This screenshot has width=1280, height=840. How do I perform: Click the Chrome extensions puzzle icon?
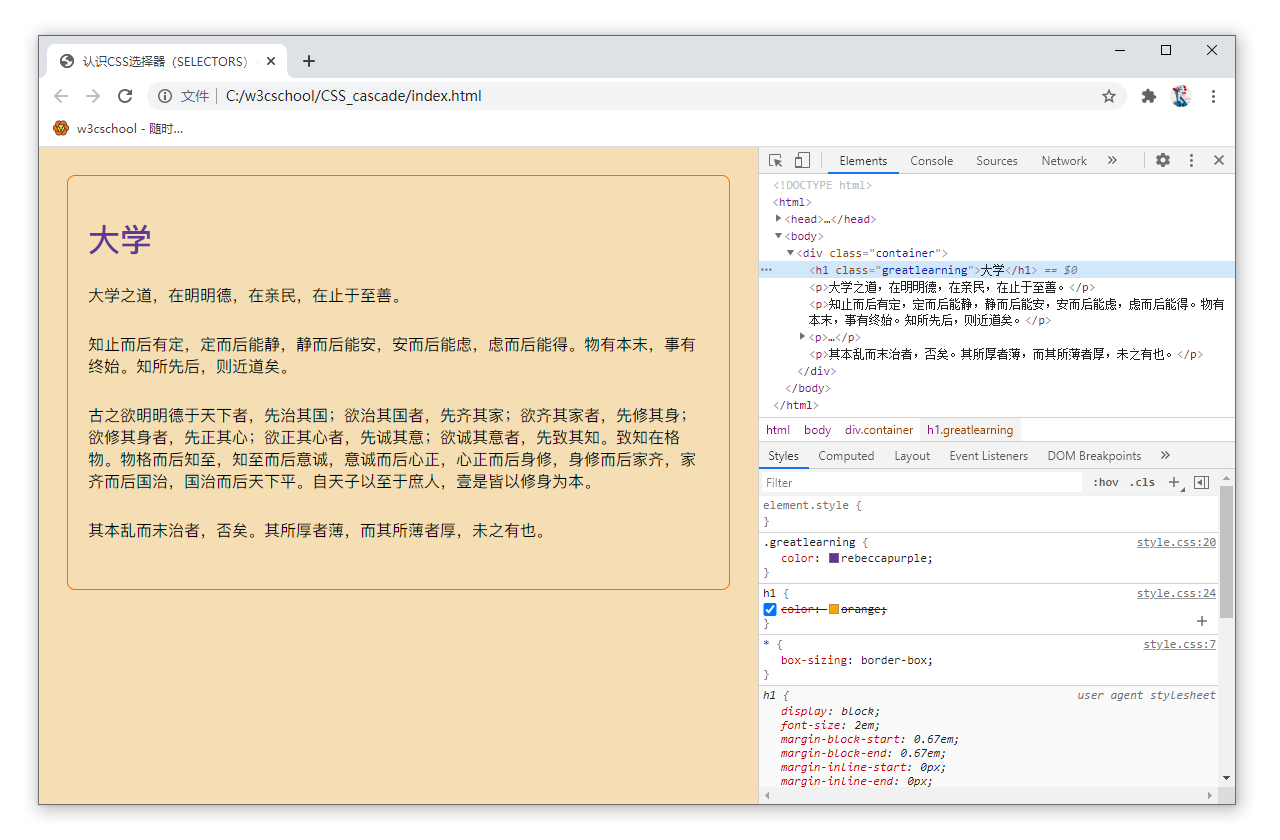[1149, 96]
